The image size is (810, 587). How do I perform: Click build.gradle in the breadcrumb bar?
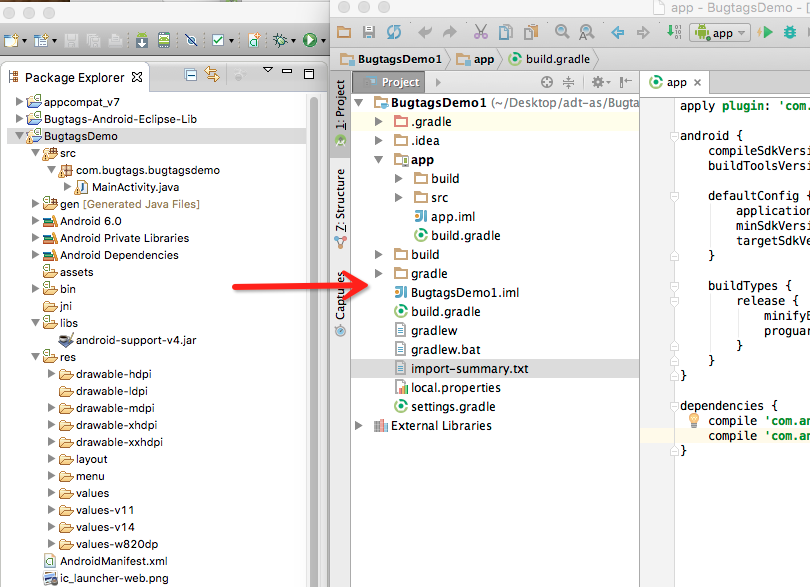click(552, 59)
